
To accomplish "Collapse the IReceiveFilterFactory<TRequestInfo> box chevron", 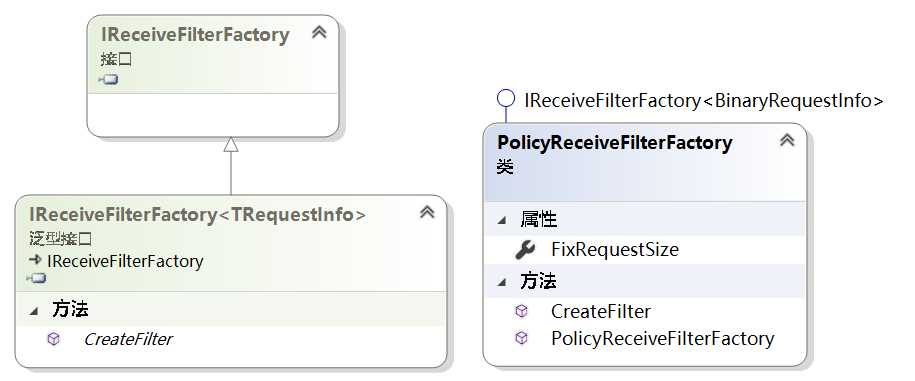I will click(427, 212).
